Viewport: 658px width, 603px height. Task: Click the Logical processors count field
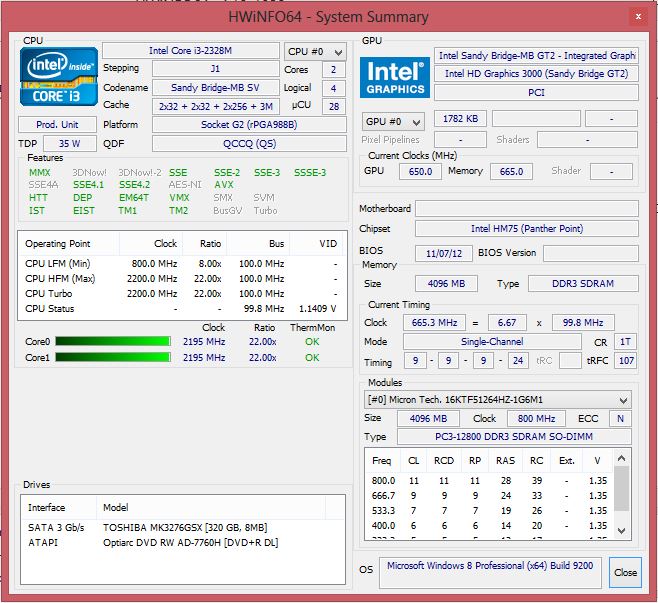[334, 88]
